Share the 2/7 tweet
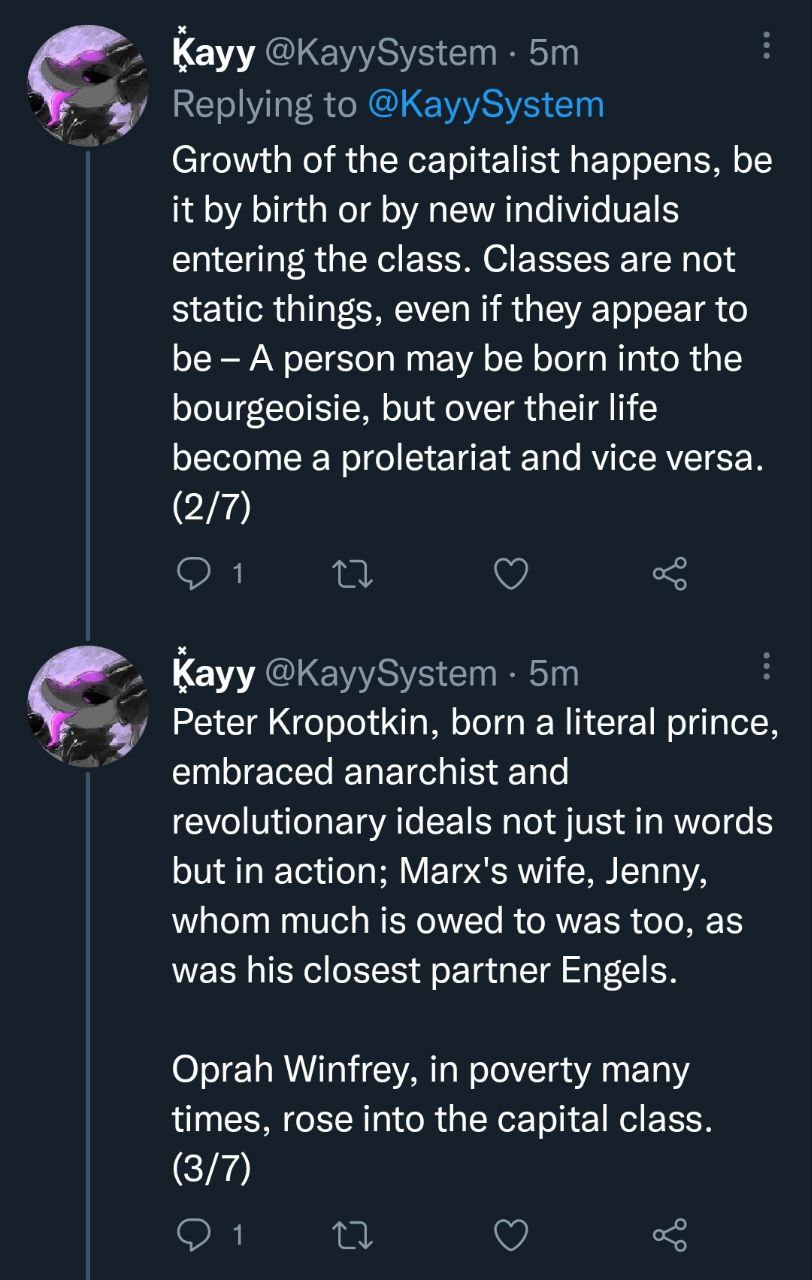The image size is (812, 1280). 669,573
